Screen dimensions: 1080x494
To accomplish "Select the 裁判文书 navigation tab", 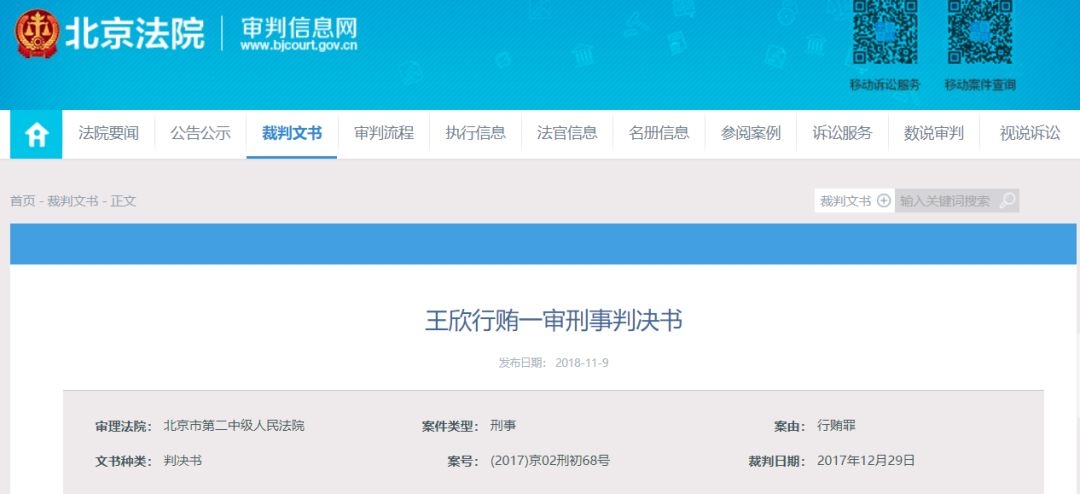I will tap(292, 133).
